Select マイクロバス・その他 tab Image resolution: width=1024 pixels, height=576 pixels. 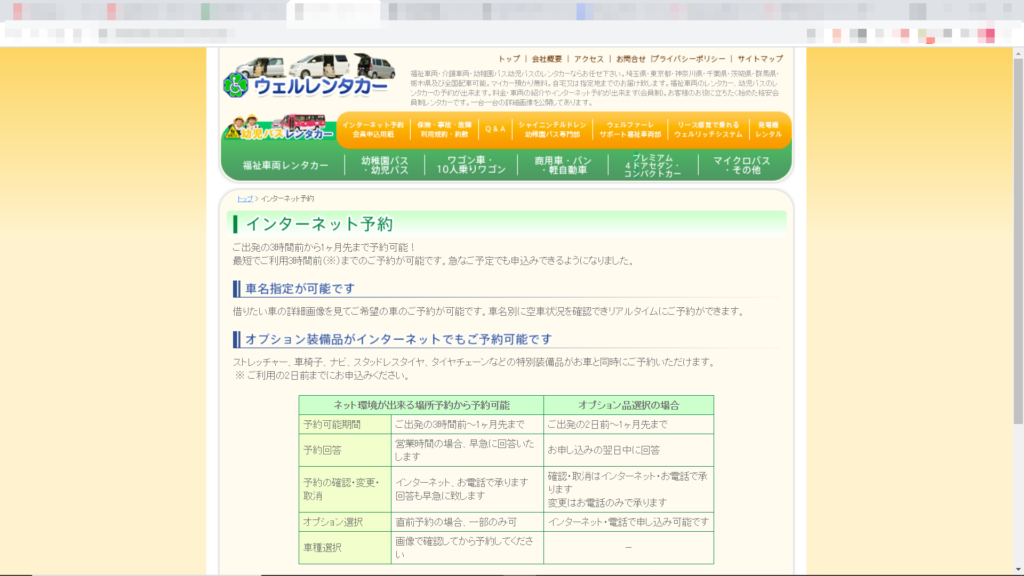(x=741, y=165)
